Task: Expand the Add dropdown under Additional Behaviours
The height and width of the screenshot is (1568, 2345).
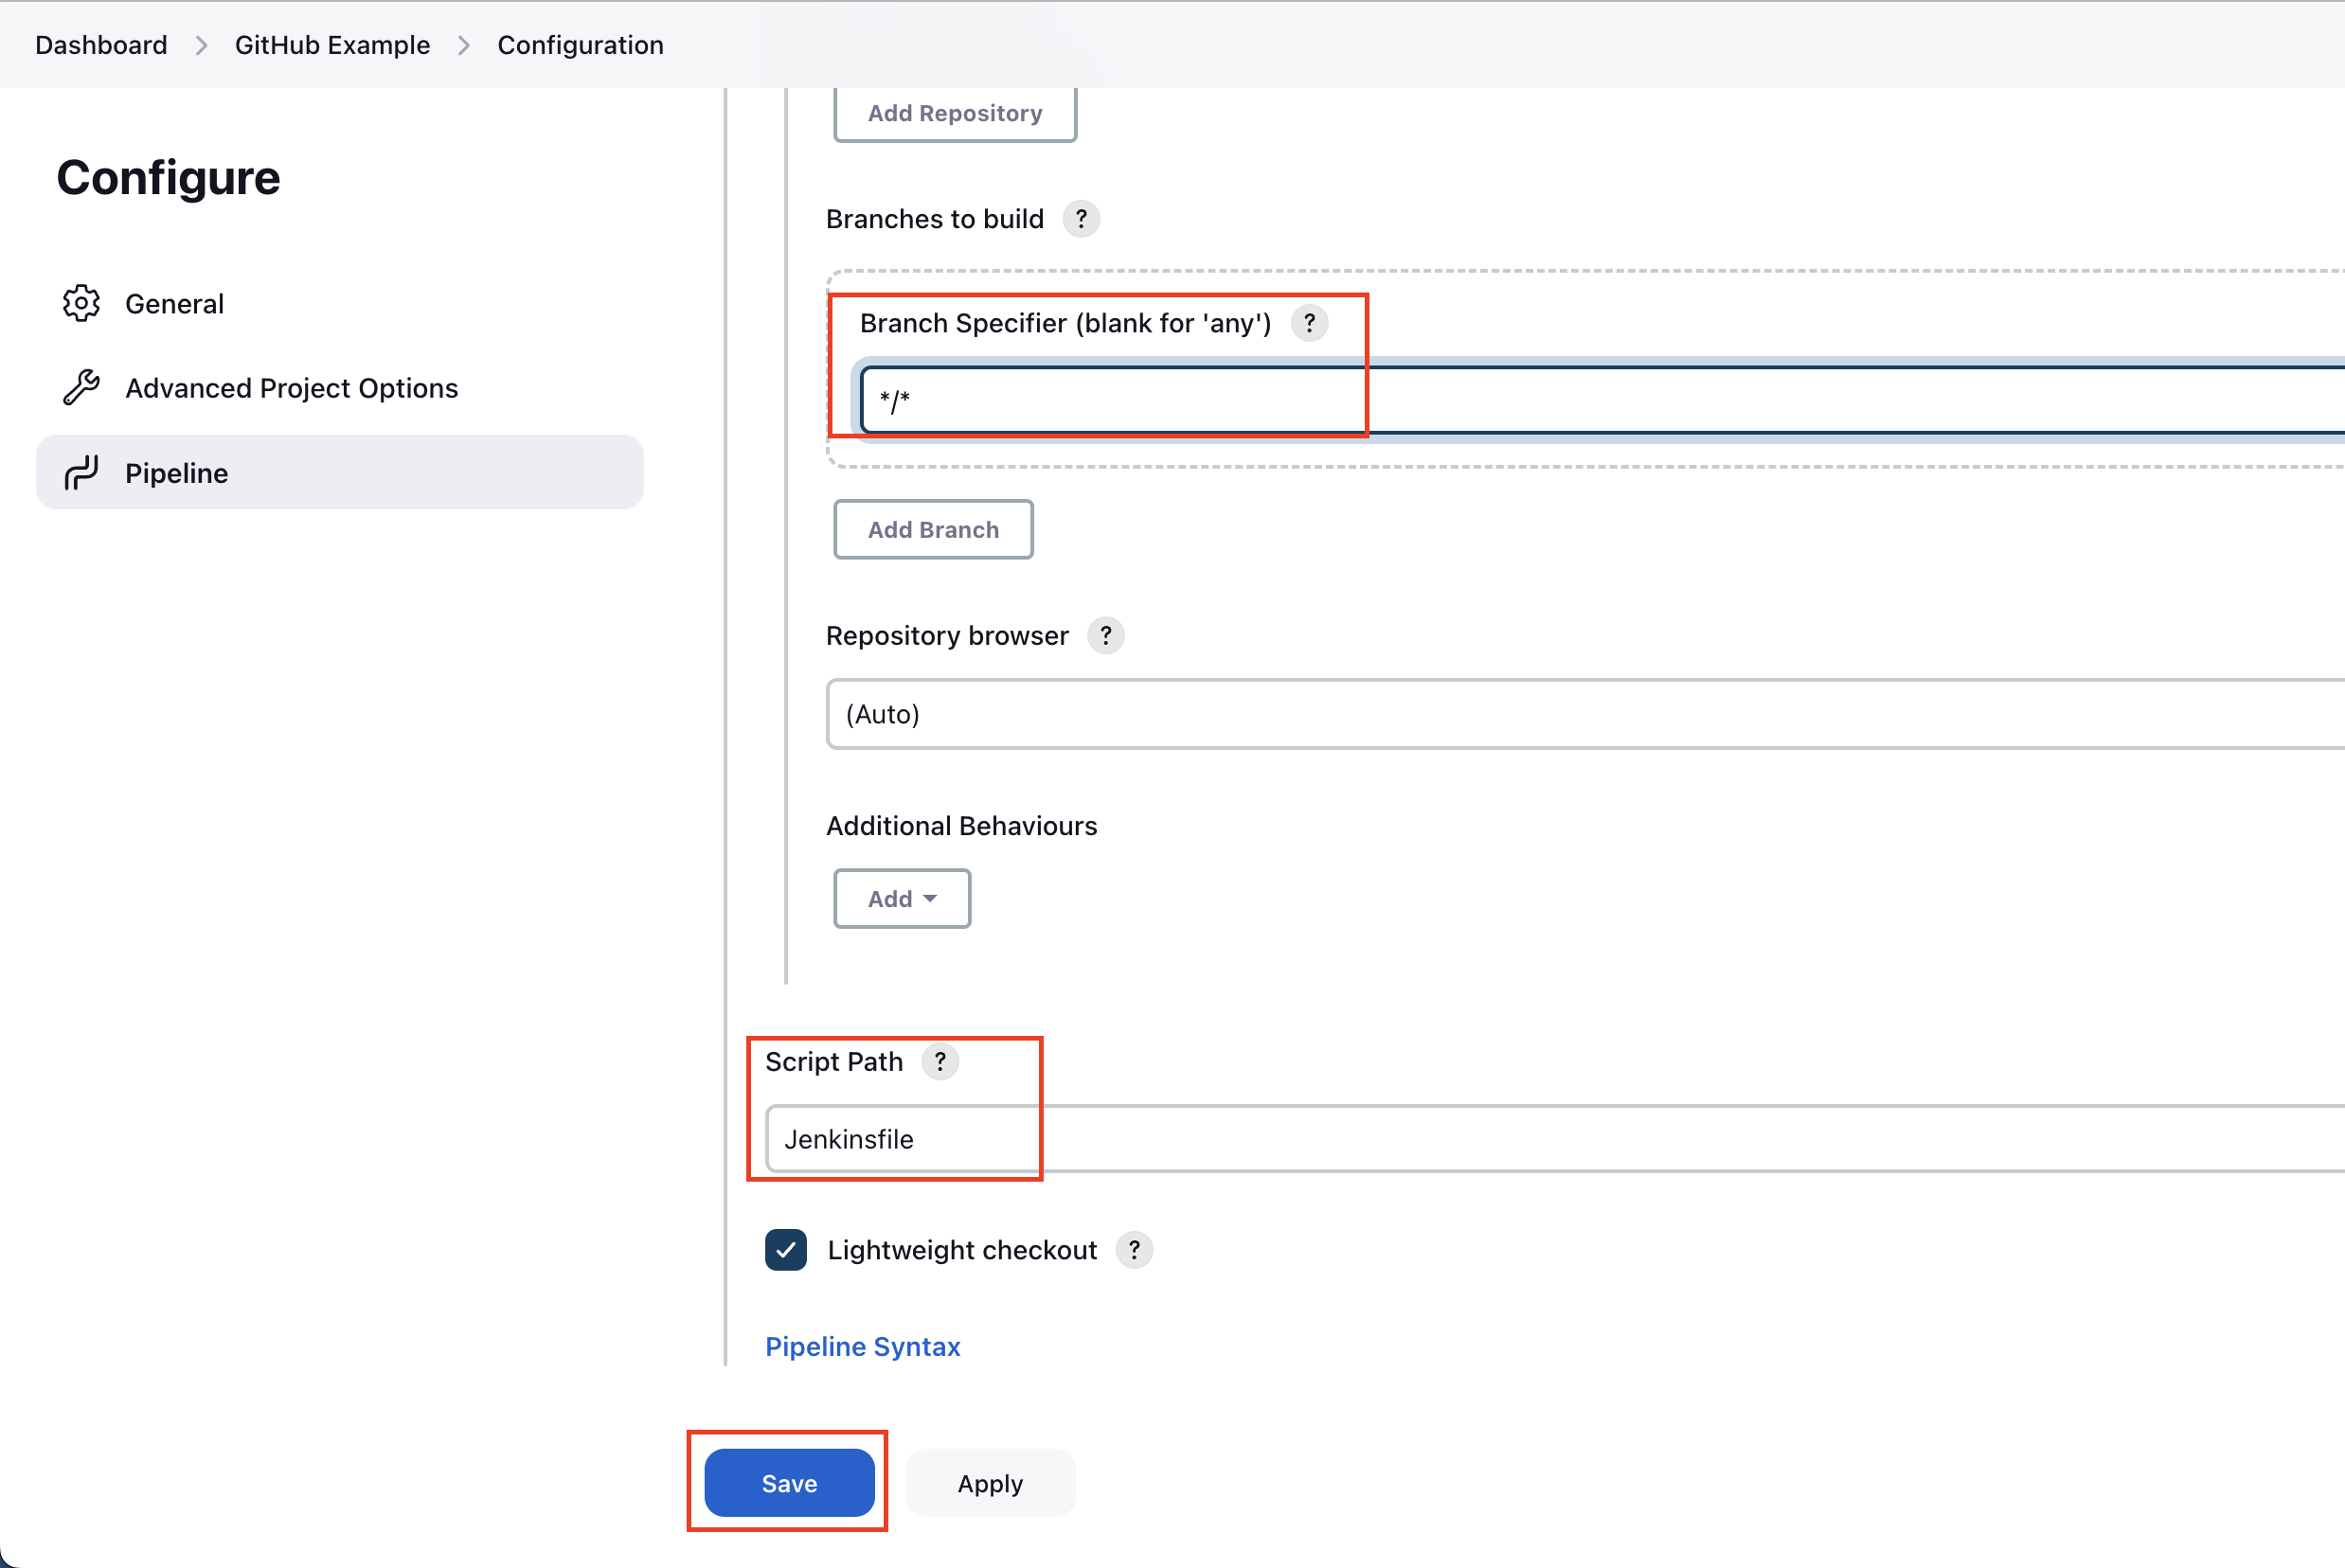Action: click(901, 898)
